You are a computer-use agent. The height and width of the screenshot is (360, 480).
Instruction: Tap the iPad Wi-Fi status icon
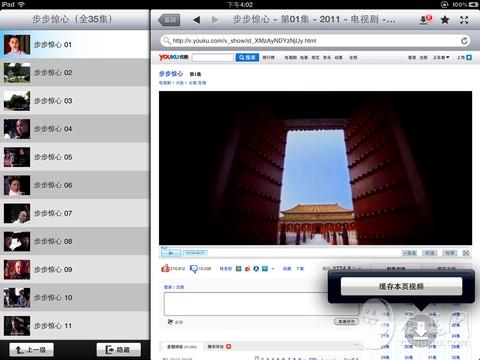[21, 4]
